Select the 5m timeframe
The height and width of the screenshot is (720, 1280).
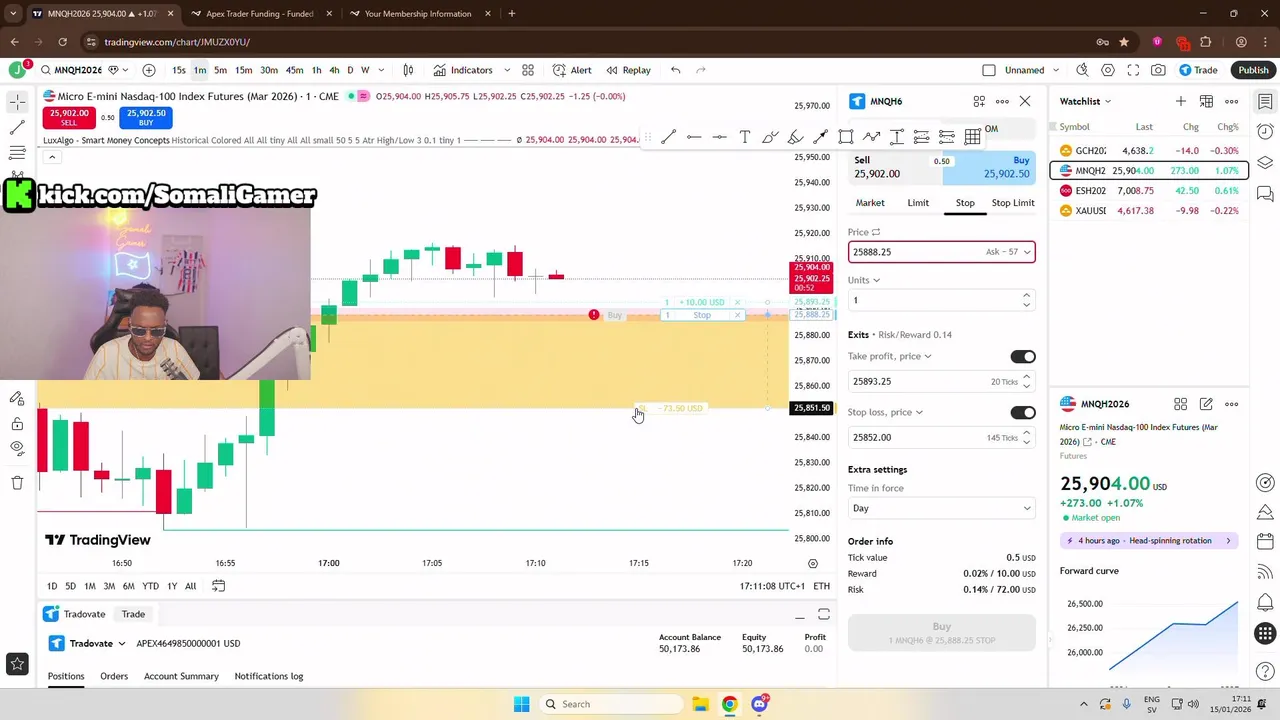coord(220,70)
